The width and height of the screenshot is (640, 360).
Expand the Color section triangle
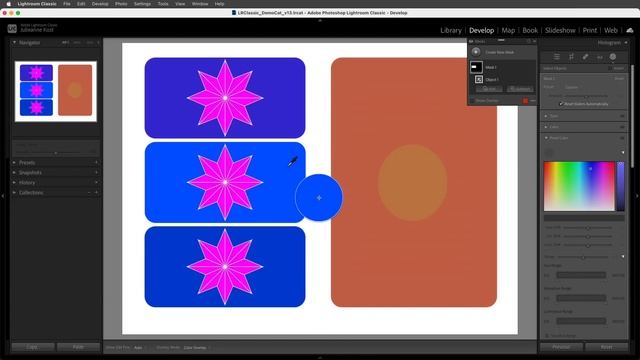[x=546, y=127]
